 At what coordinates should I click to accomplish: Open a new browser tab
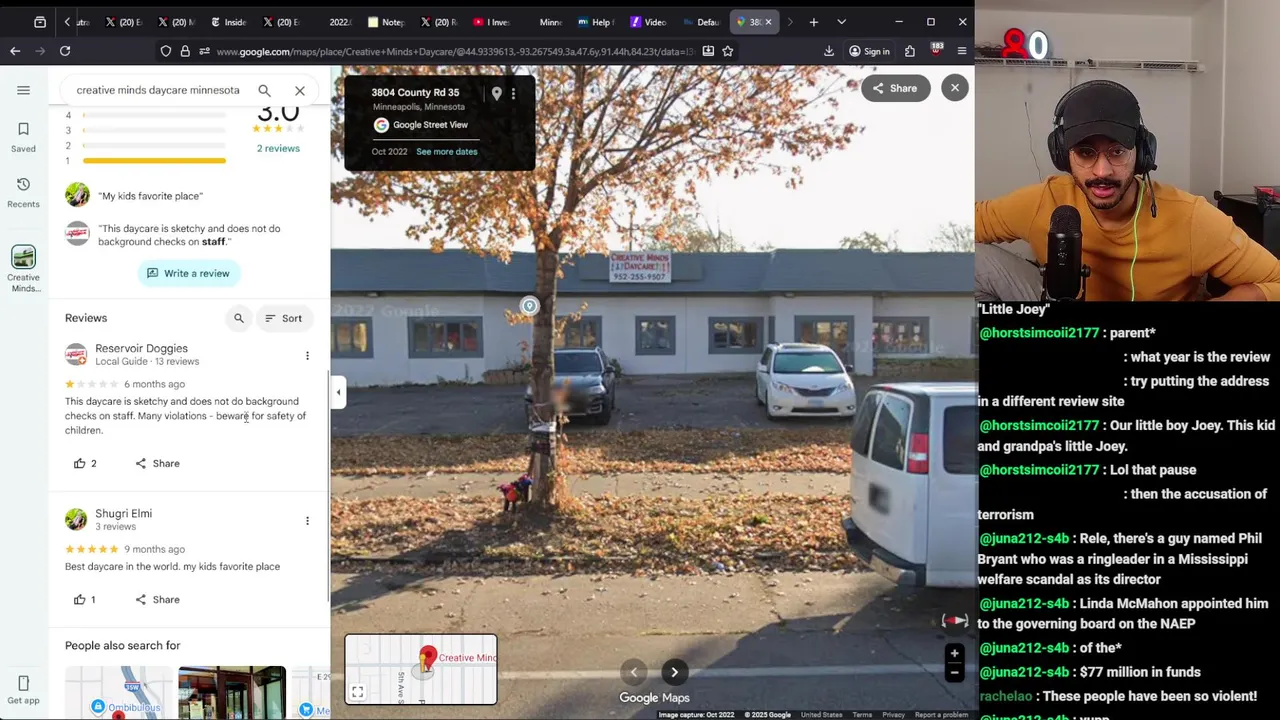(x=813, y=22)
